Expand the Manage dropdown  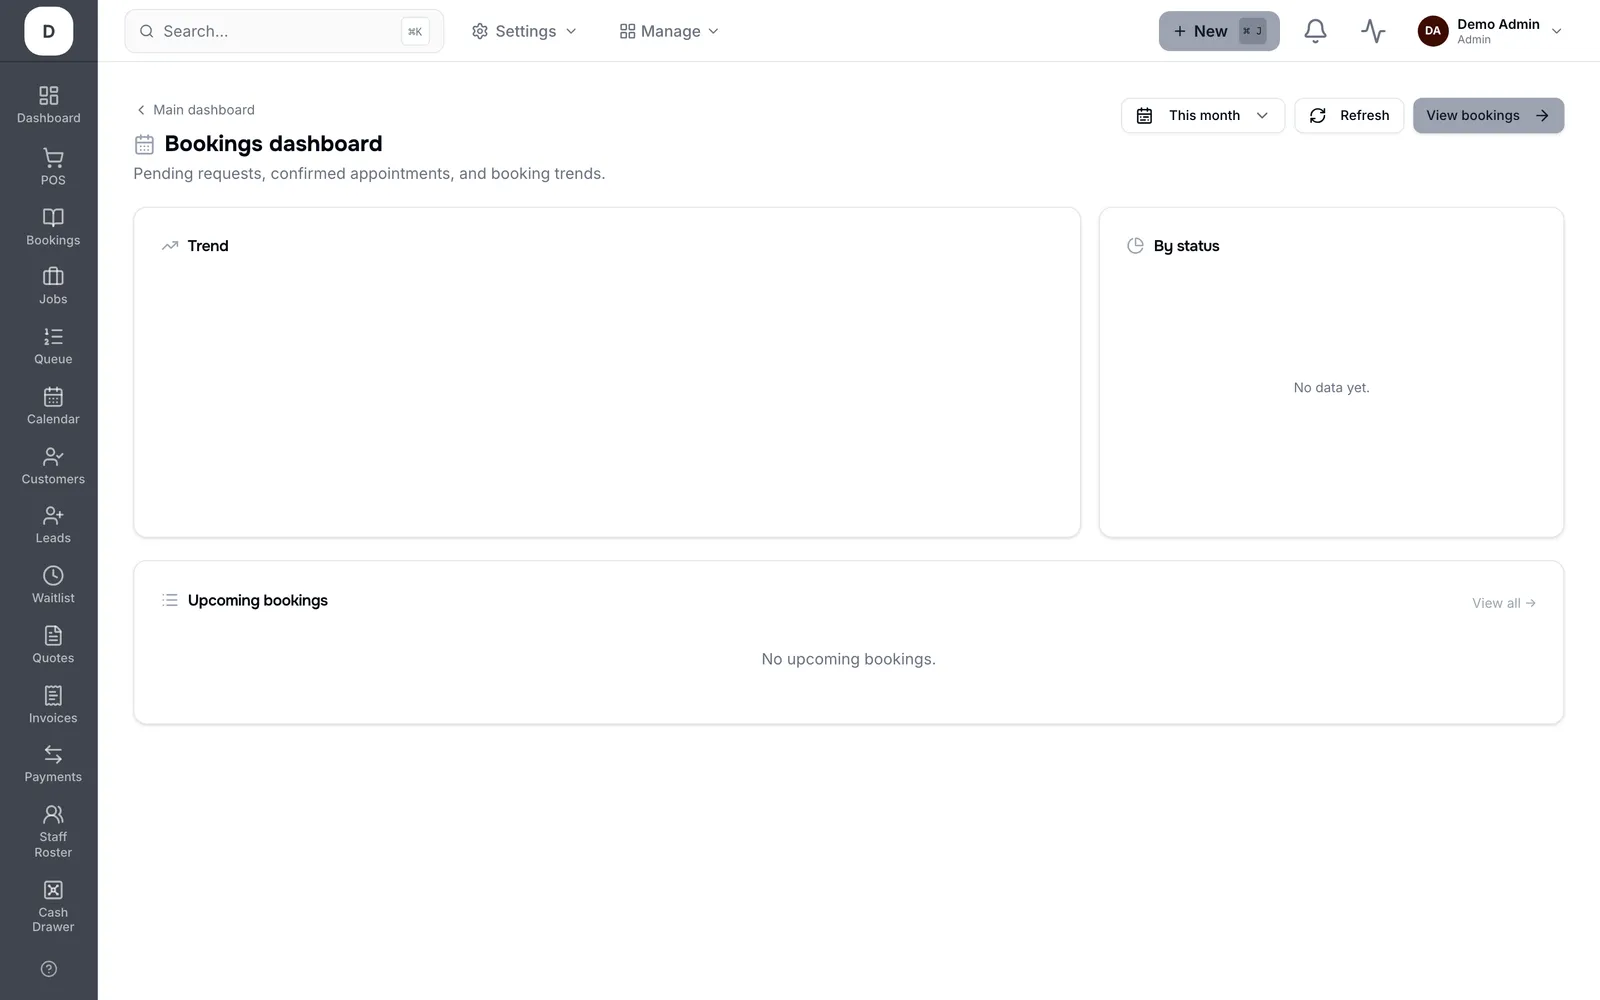669,31
